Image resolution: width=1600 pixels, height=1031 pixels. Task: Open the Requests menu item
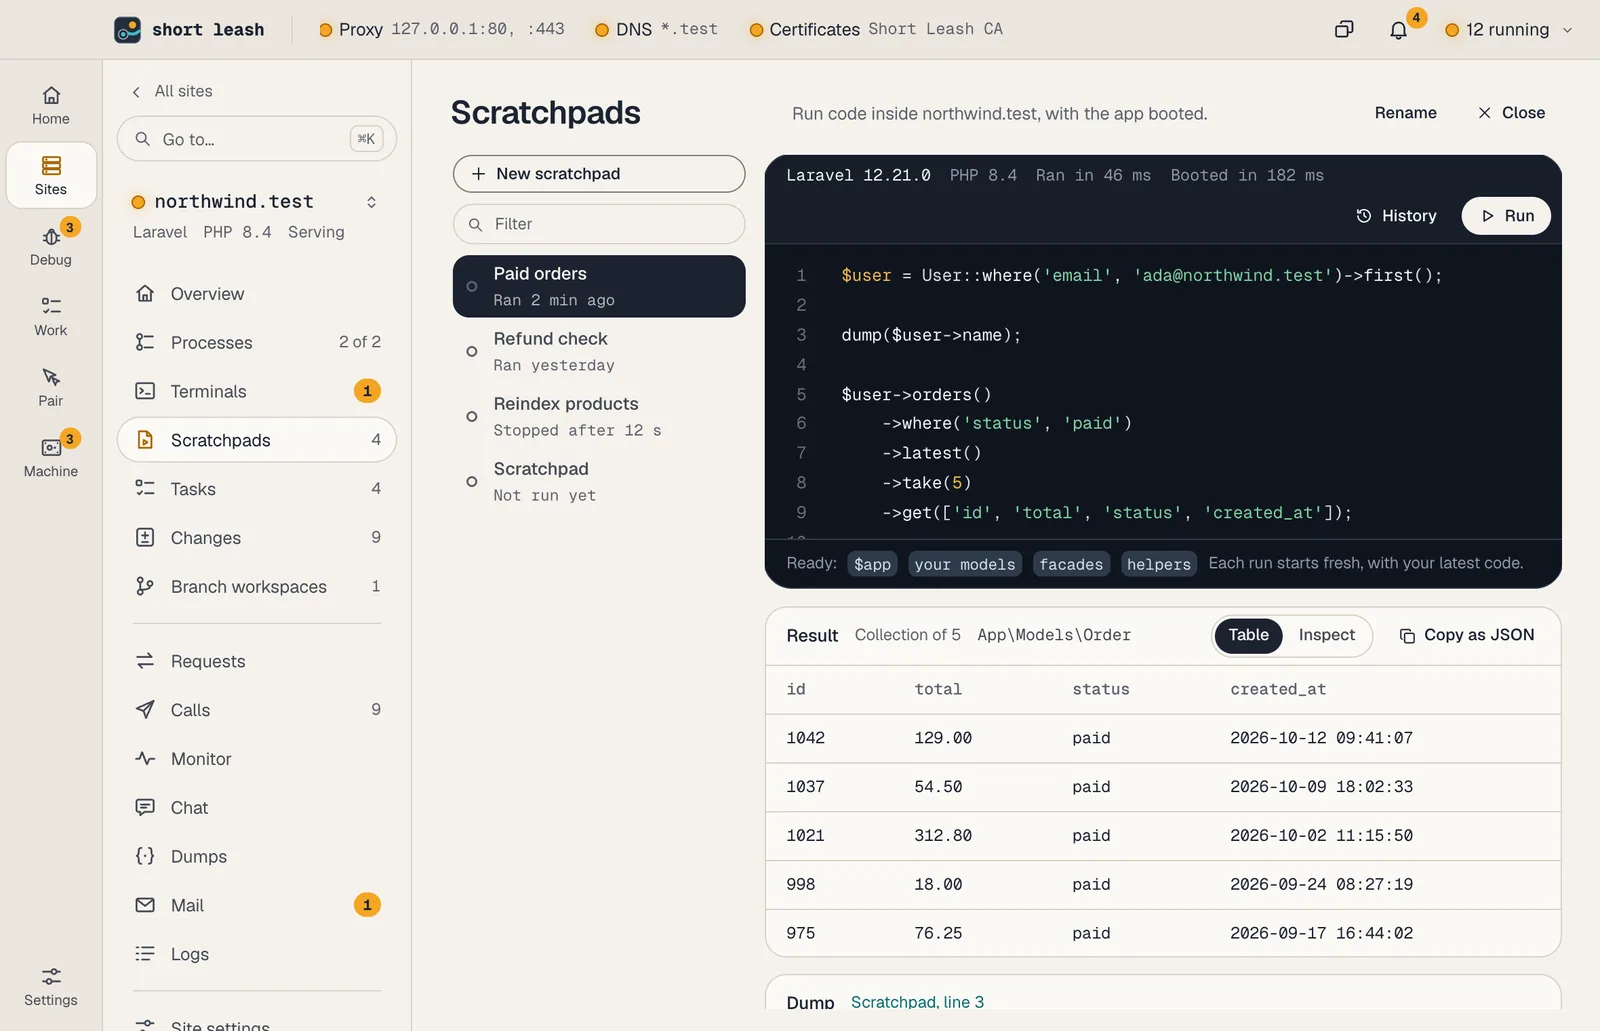point(257,661)
